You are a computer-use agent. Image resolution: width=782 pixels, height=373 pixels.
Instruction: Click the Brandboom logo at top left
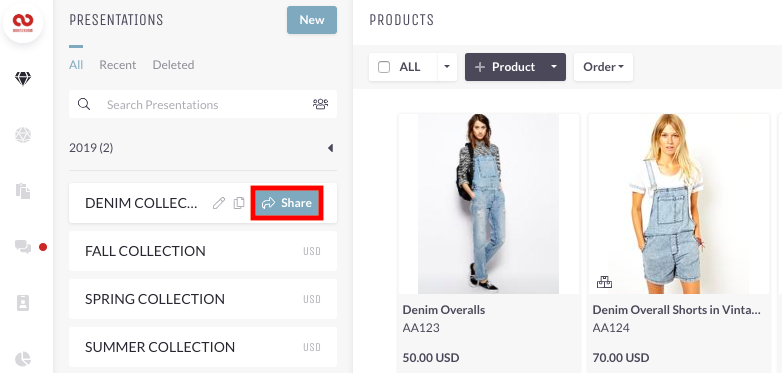tap(23, 22)
